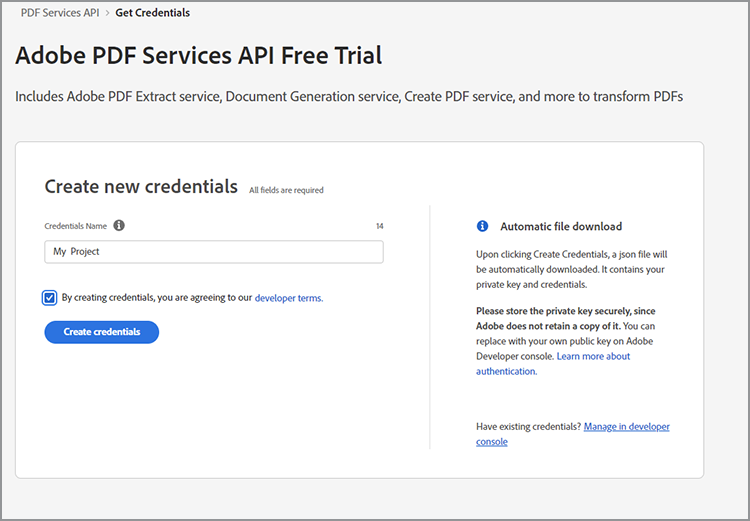Click the Create credentials button
Image resolution: width=750 pixels, height=521 pixels.
click(101, 332)
